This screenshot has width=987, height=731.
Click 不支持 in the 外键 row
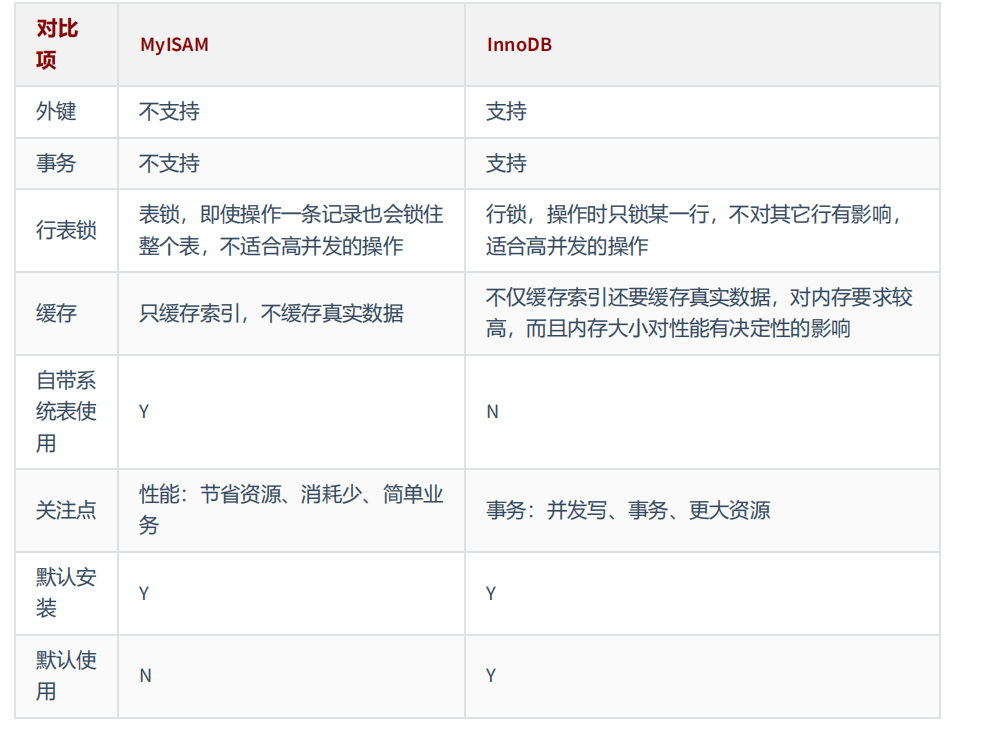pyautogui.click(x=169, y=111)
